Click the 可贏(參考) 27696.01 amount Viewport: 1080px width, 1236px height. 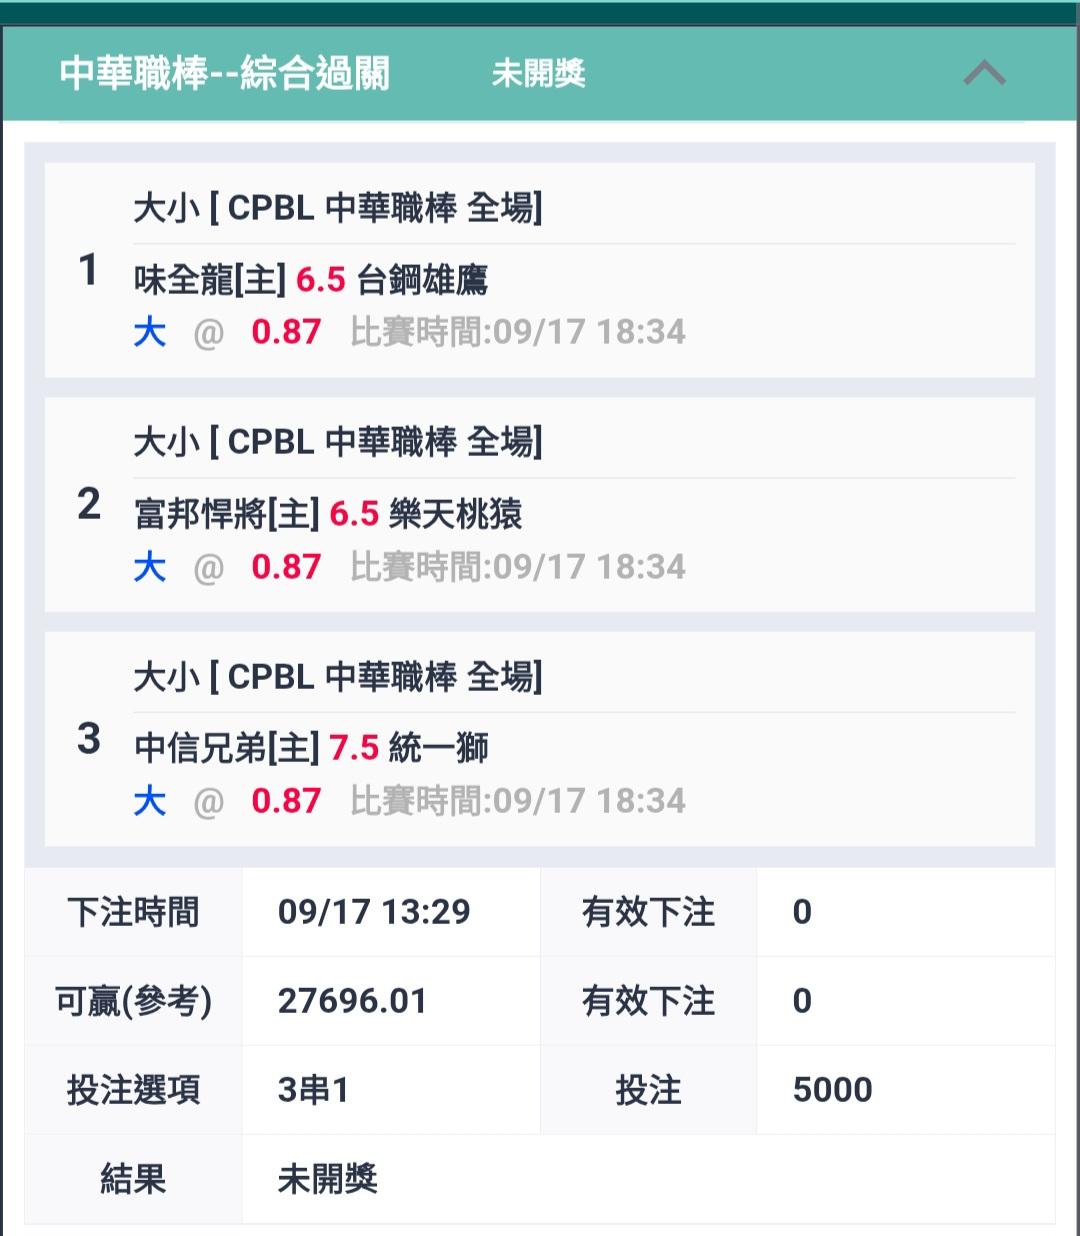352,1001
